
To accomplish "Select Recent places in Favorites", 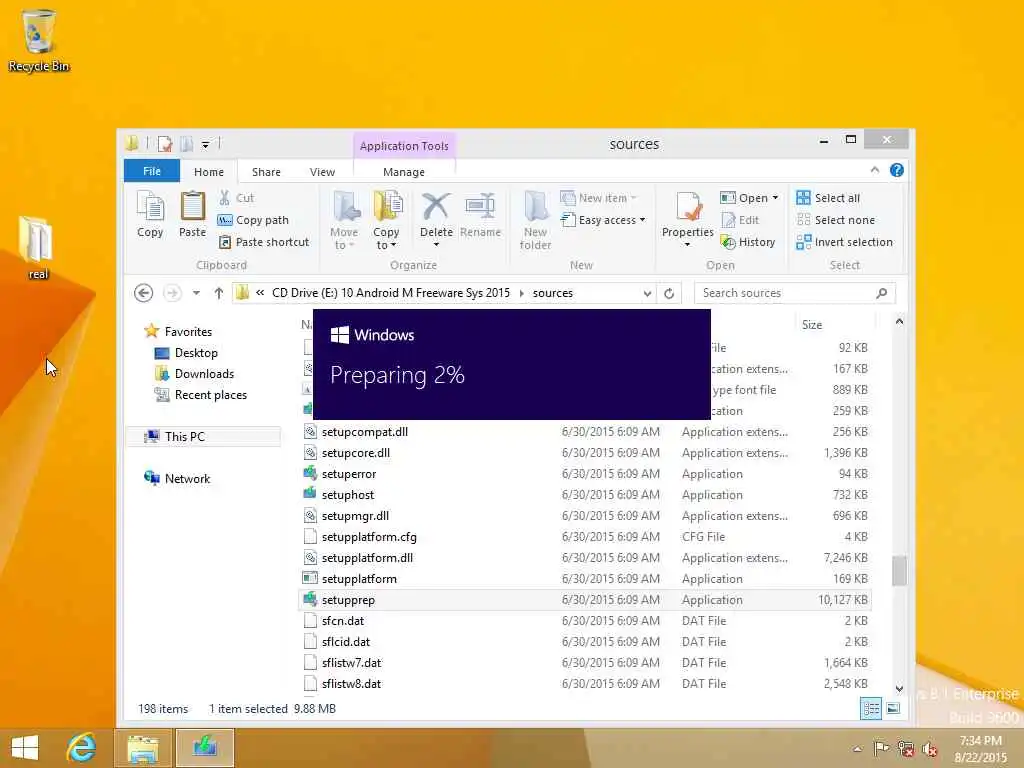I will click(200, 395).
